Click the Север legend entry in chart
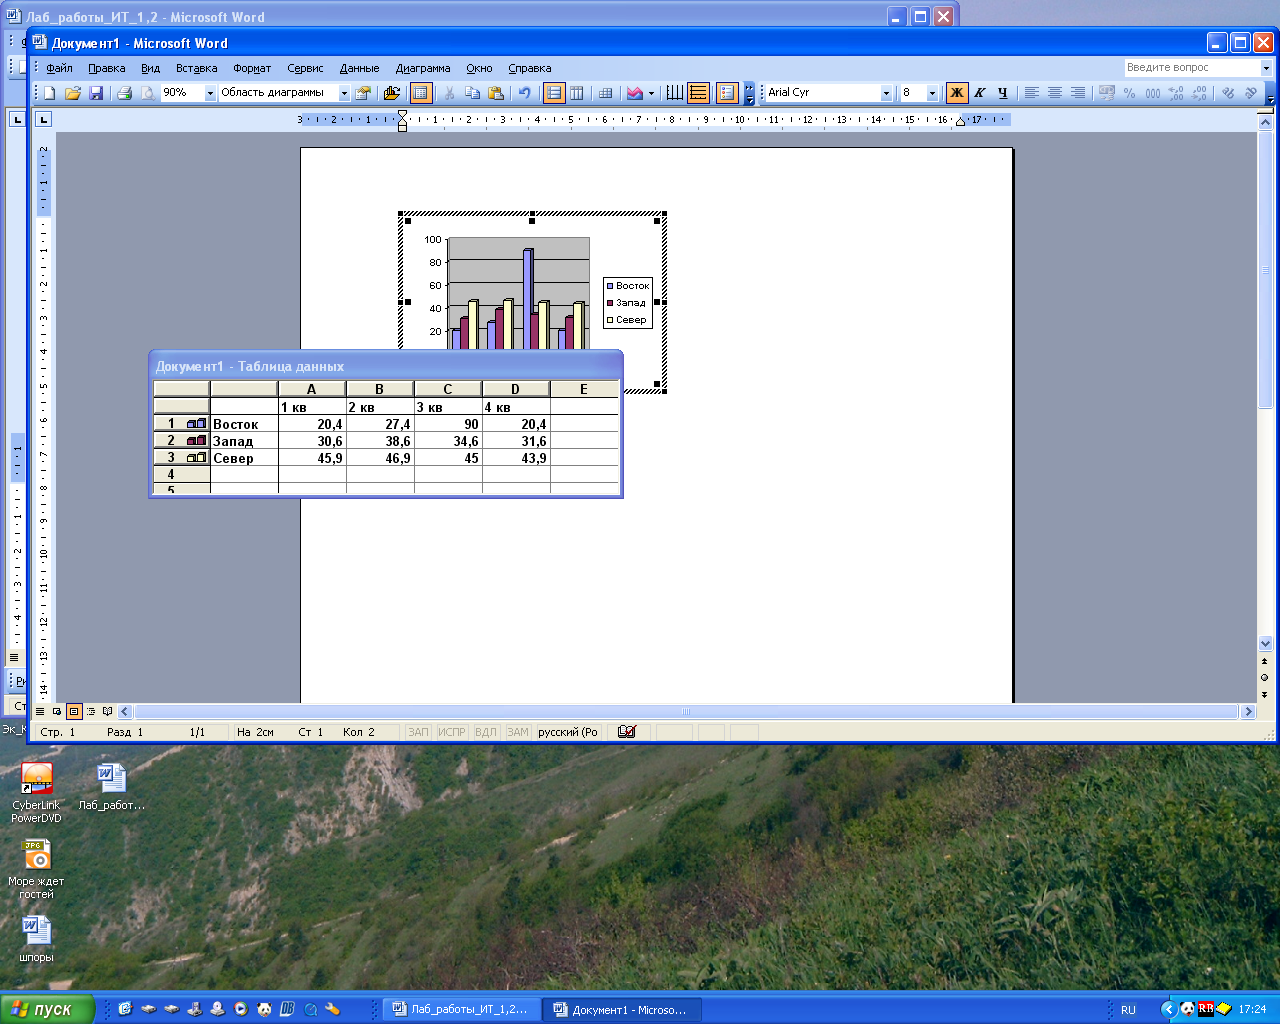1280x1024 pixels. tap(627, 320)
